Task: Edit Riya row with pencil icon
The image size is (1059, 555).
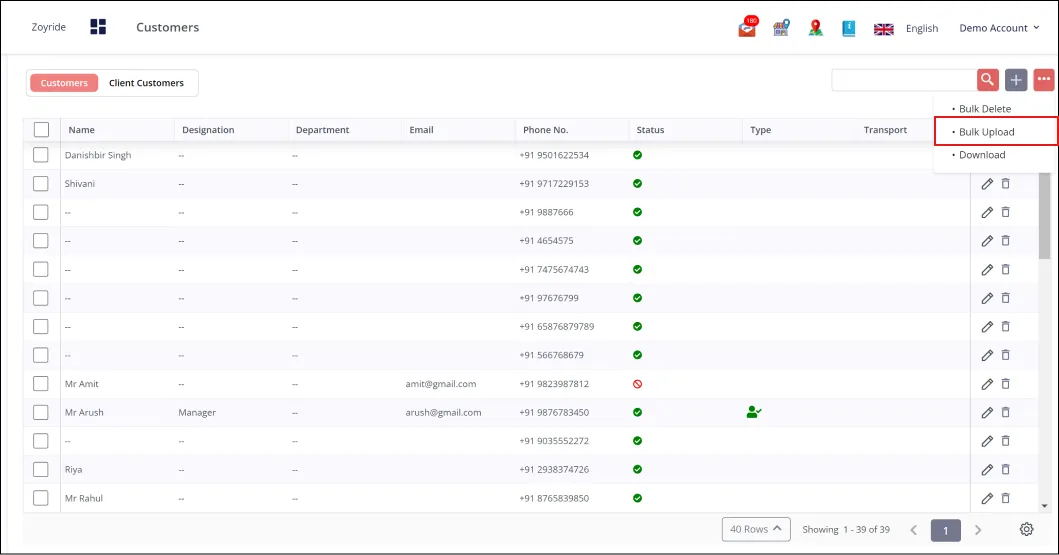Action: [x=987, y=469]
